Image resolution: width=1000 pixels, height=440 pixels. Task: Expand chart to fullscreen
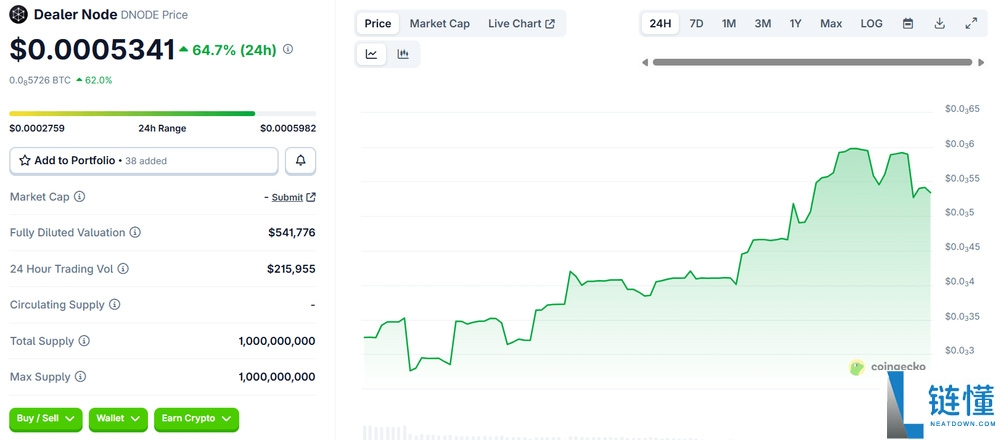pyautogui.click(x=971, y=23)
